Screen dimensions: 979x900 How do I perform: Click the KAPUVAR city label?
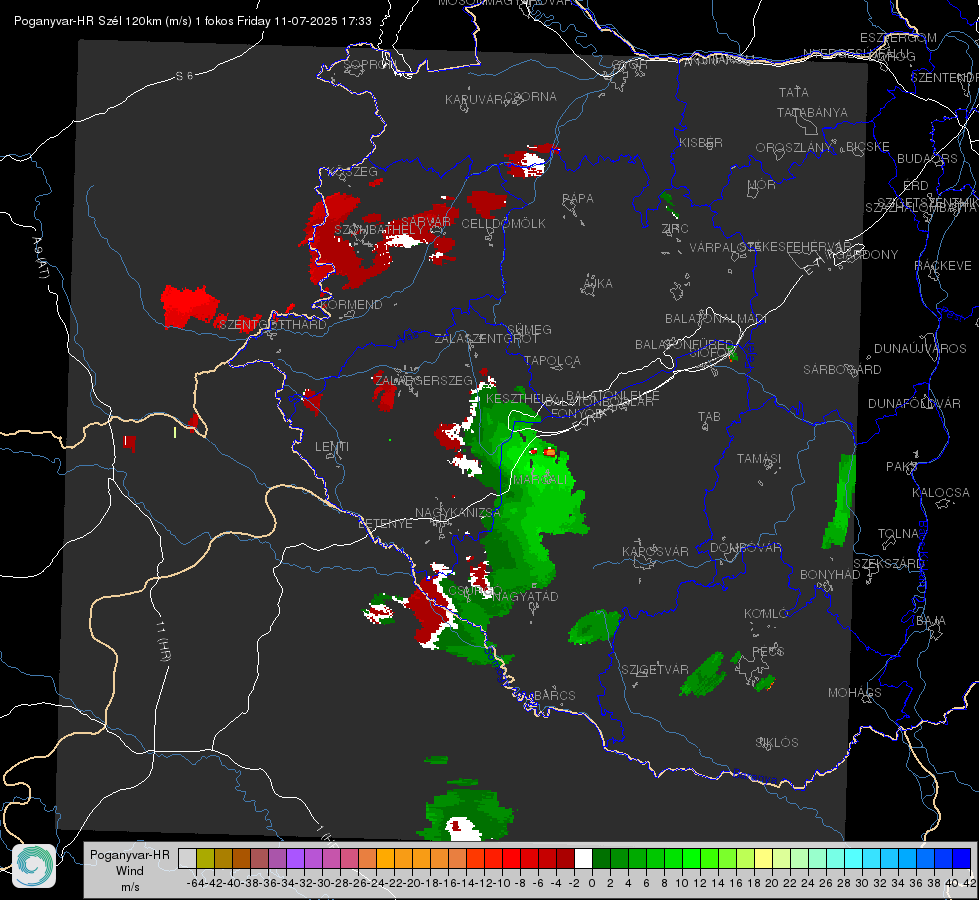pyautogui.click(x=474, y=100)
